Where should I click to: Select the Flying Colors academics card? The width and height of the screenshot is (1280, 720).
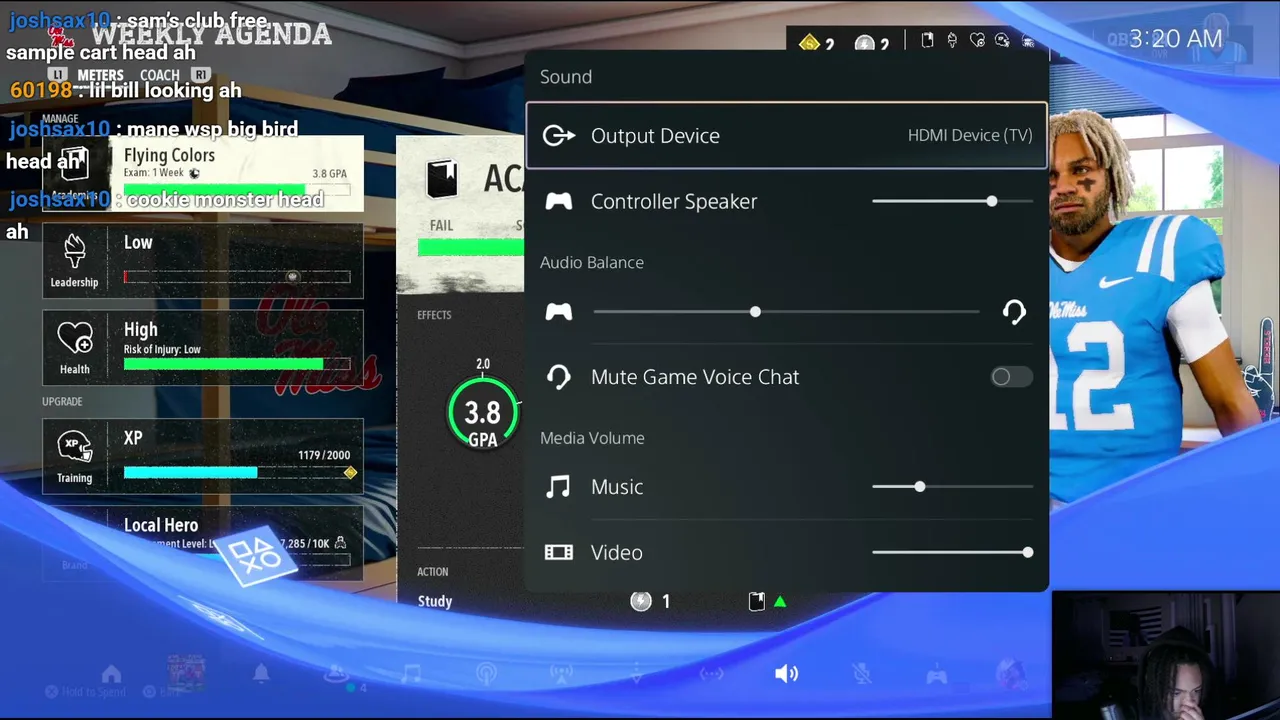pyautogui.click(x=203, y=174)
